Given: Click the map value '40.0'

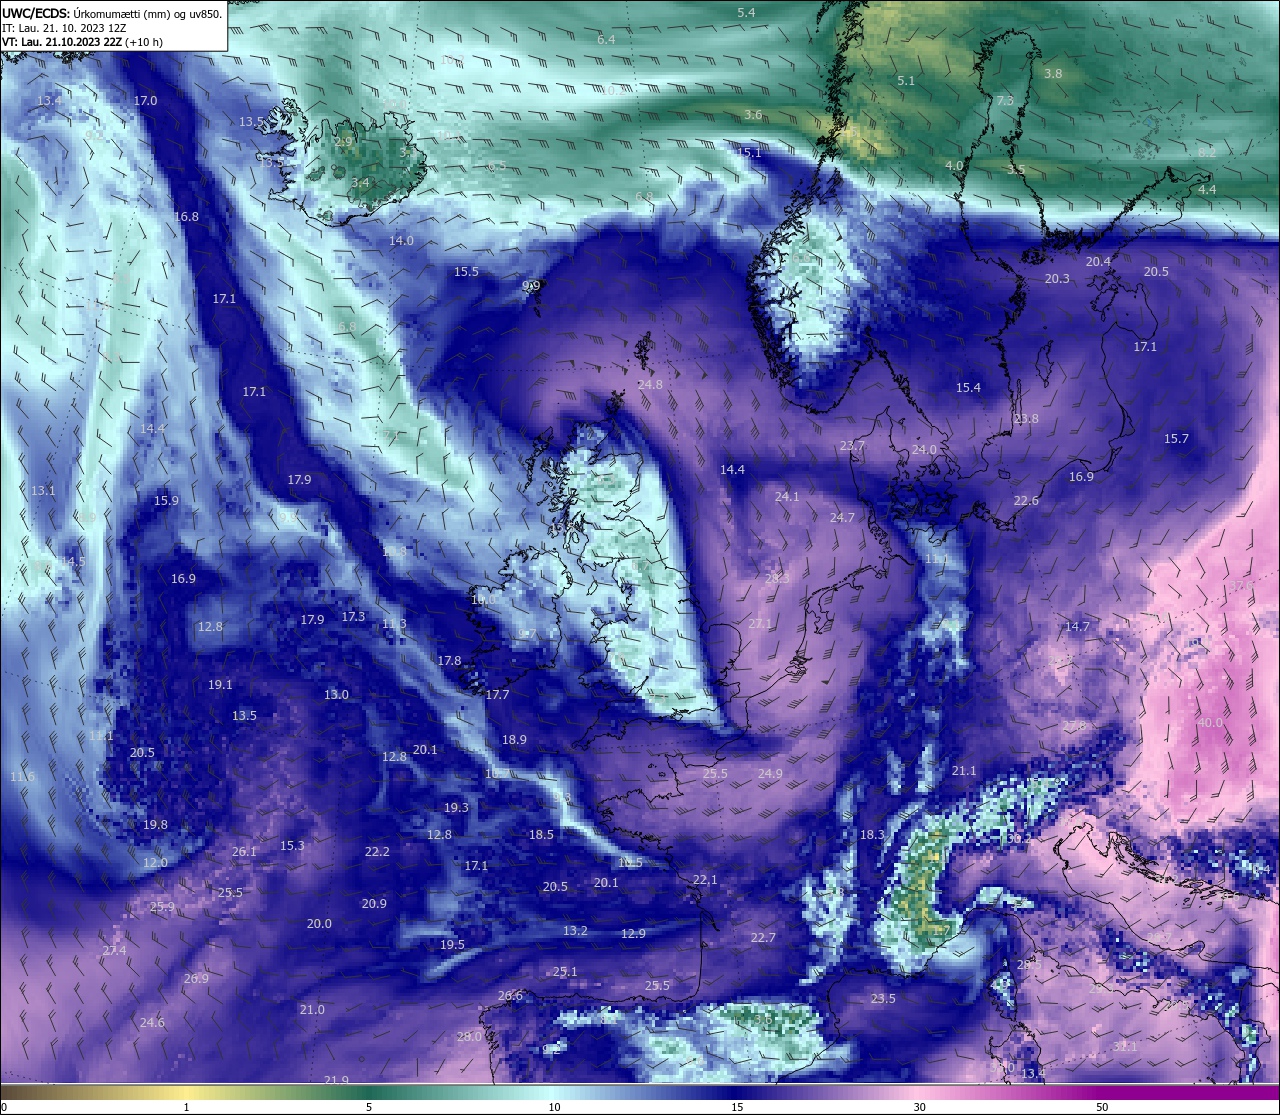Looking at the screenshot, I should (x=1210, y=723).
